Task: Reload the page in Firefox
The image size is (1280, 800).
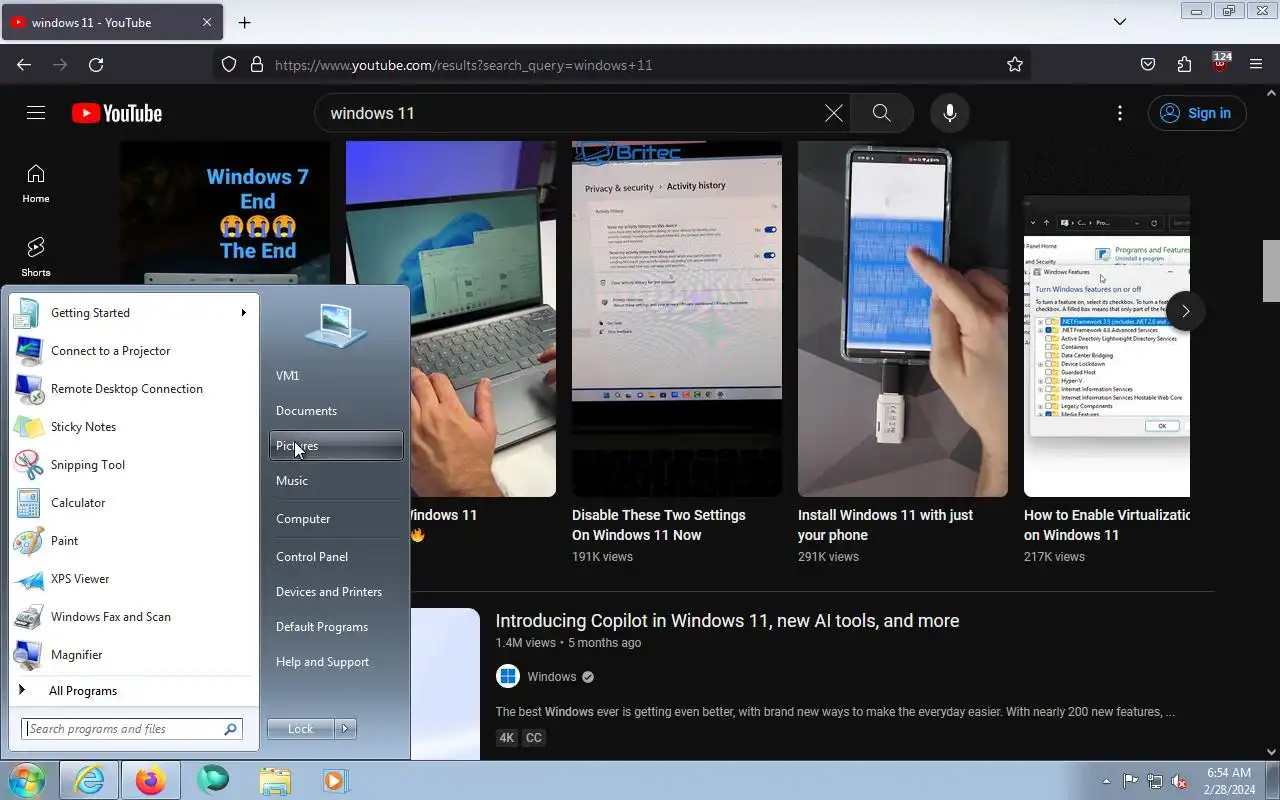Action: click(x=96, y=64)
